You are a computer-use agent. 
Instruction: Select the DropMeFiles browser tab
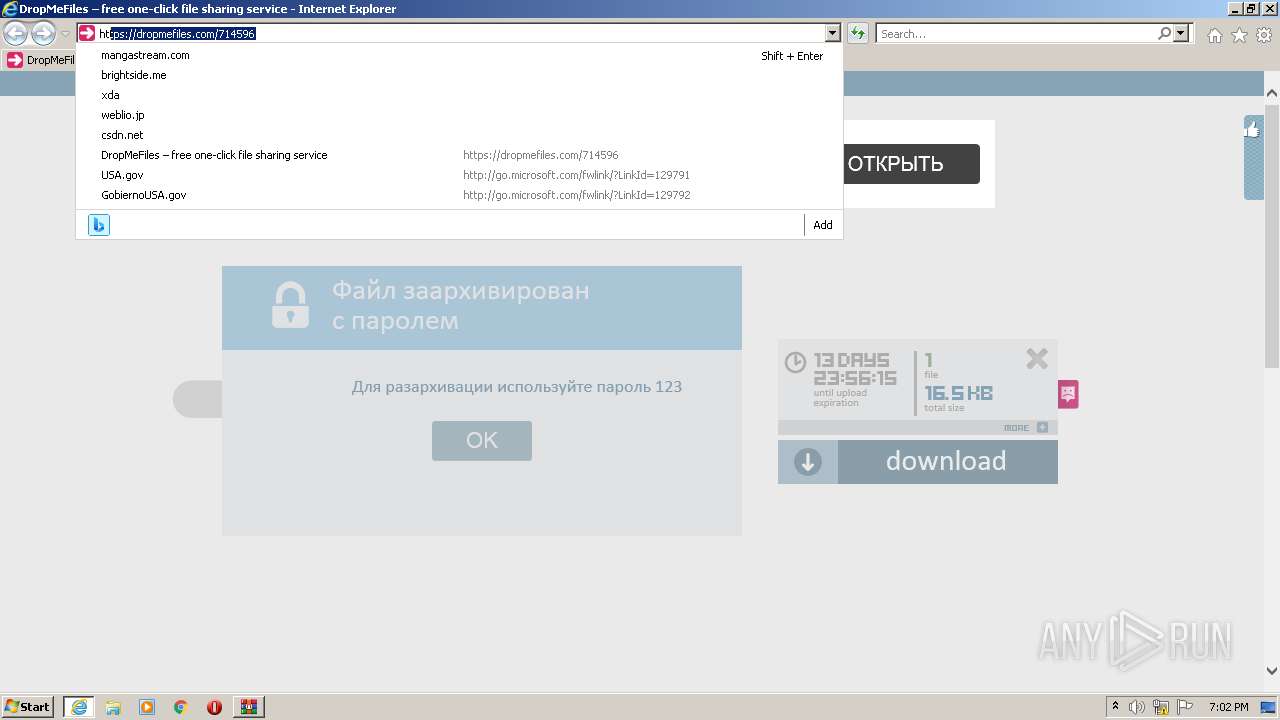coord(40,60)
